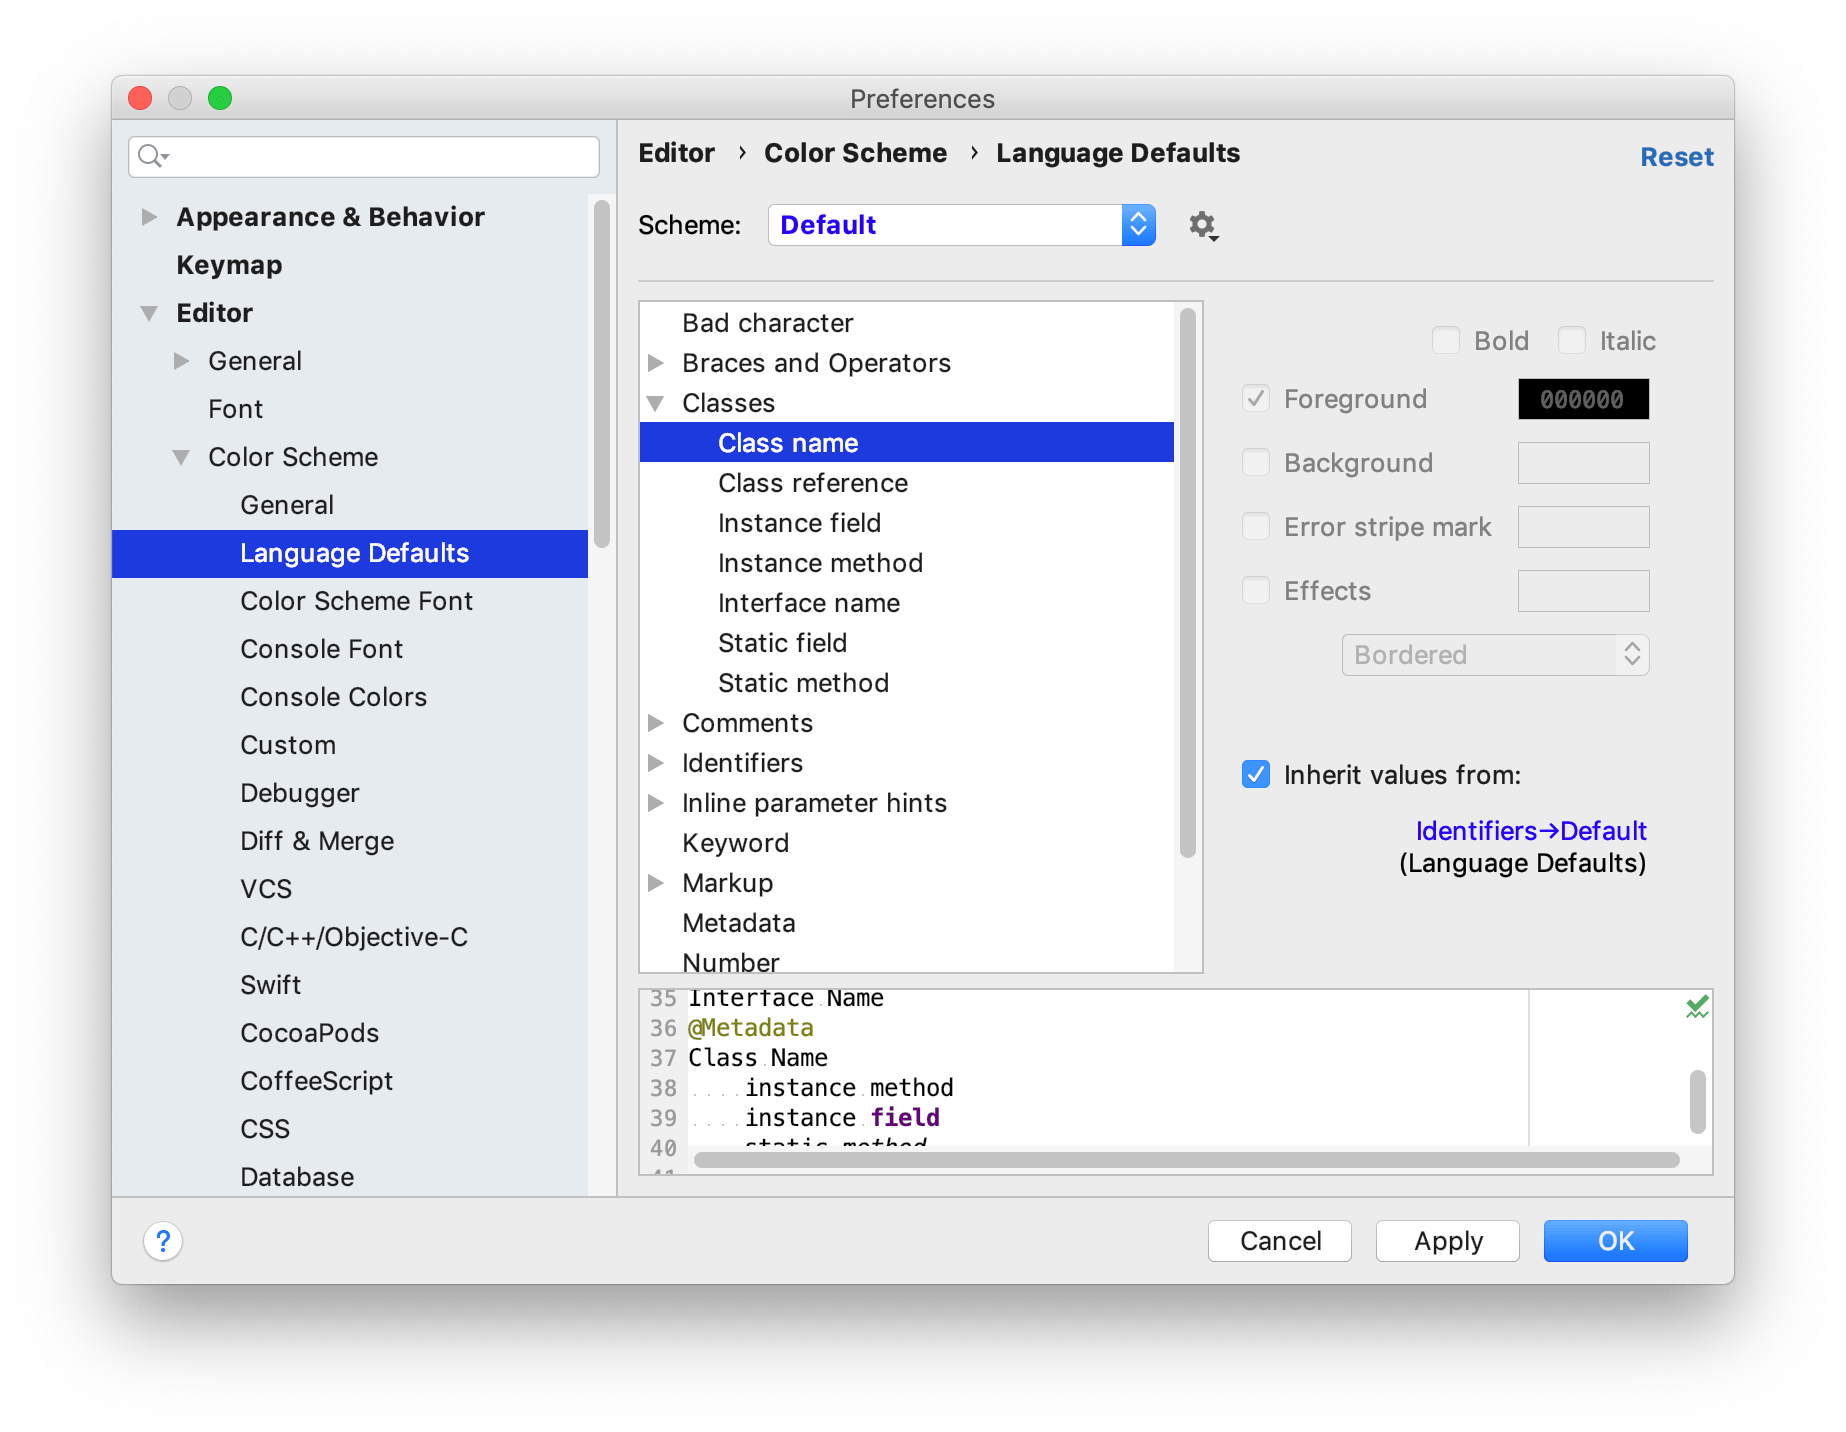Click Color Scheme in the breadcrumb
Image resolution: width=1846 pixels, height=1432 pixels.
[855, 153]
